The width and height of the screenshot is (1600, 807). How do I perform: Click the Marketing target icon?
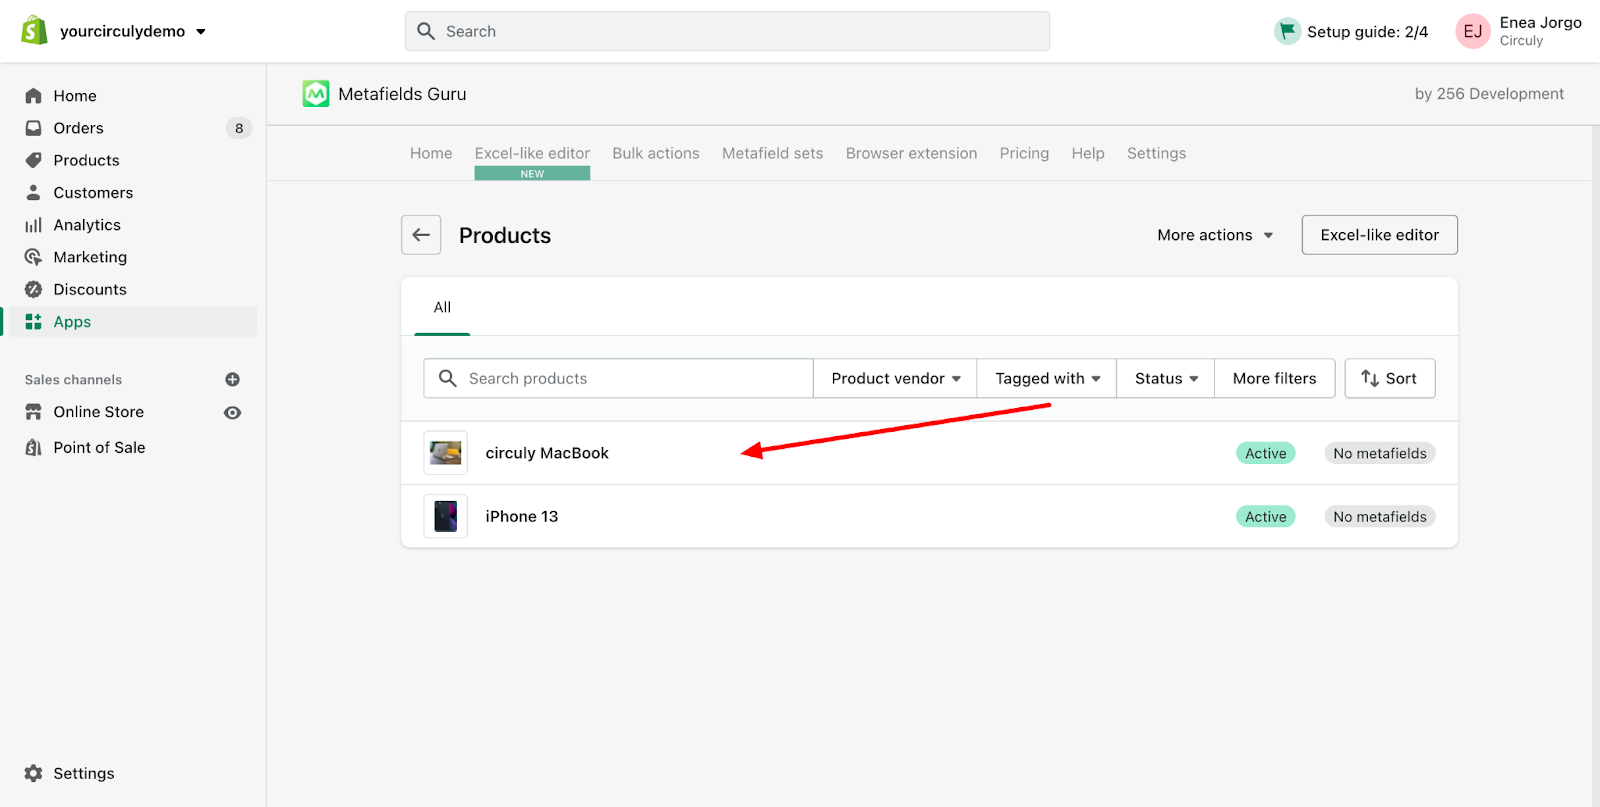pyautogui.click(x=34, y=257)
